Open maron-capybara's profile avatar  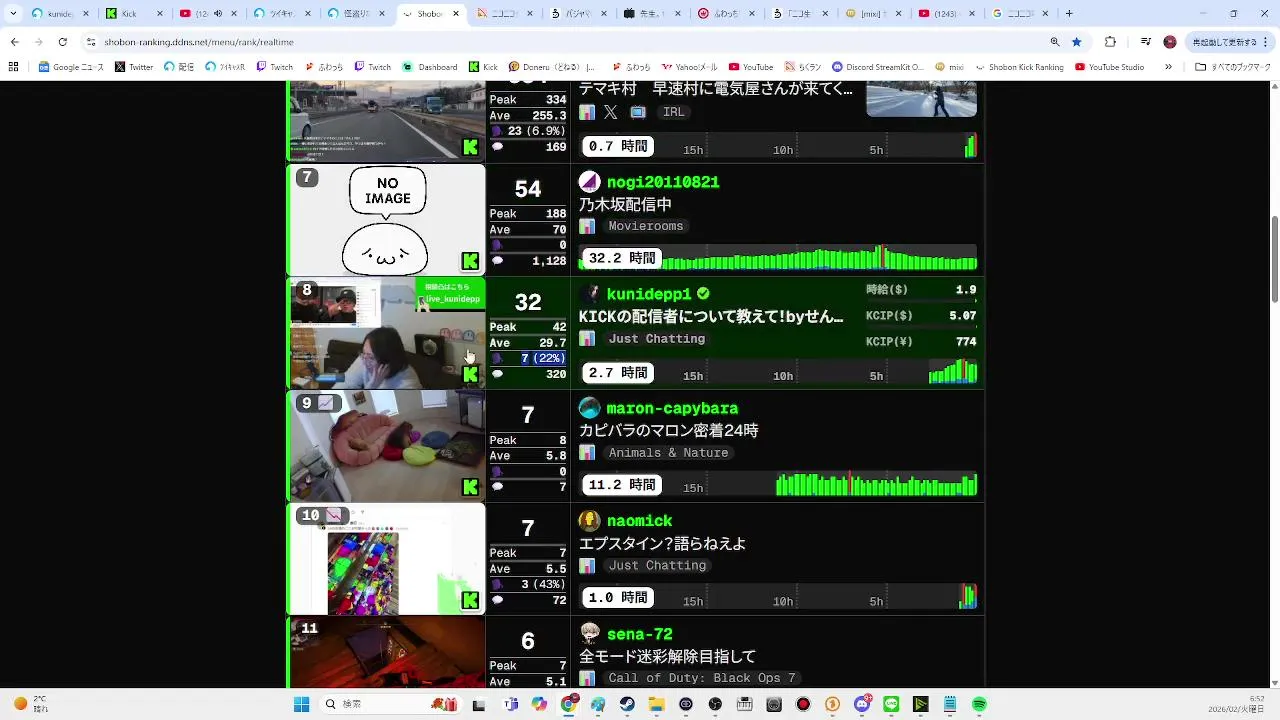589,408
